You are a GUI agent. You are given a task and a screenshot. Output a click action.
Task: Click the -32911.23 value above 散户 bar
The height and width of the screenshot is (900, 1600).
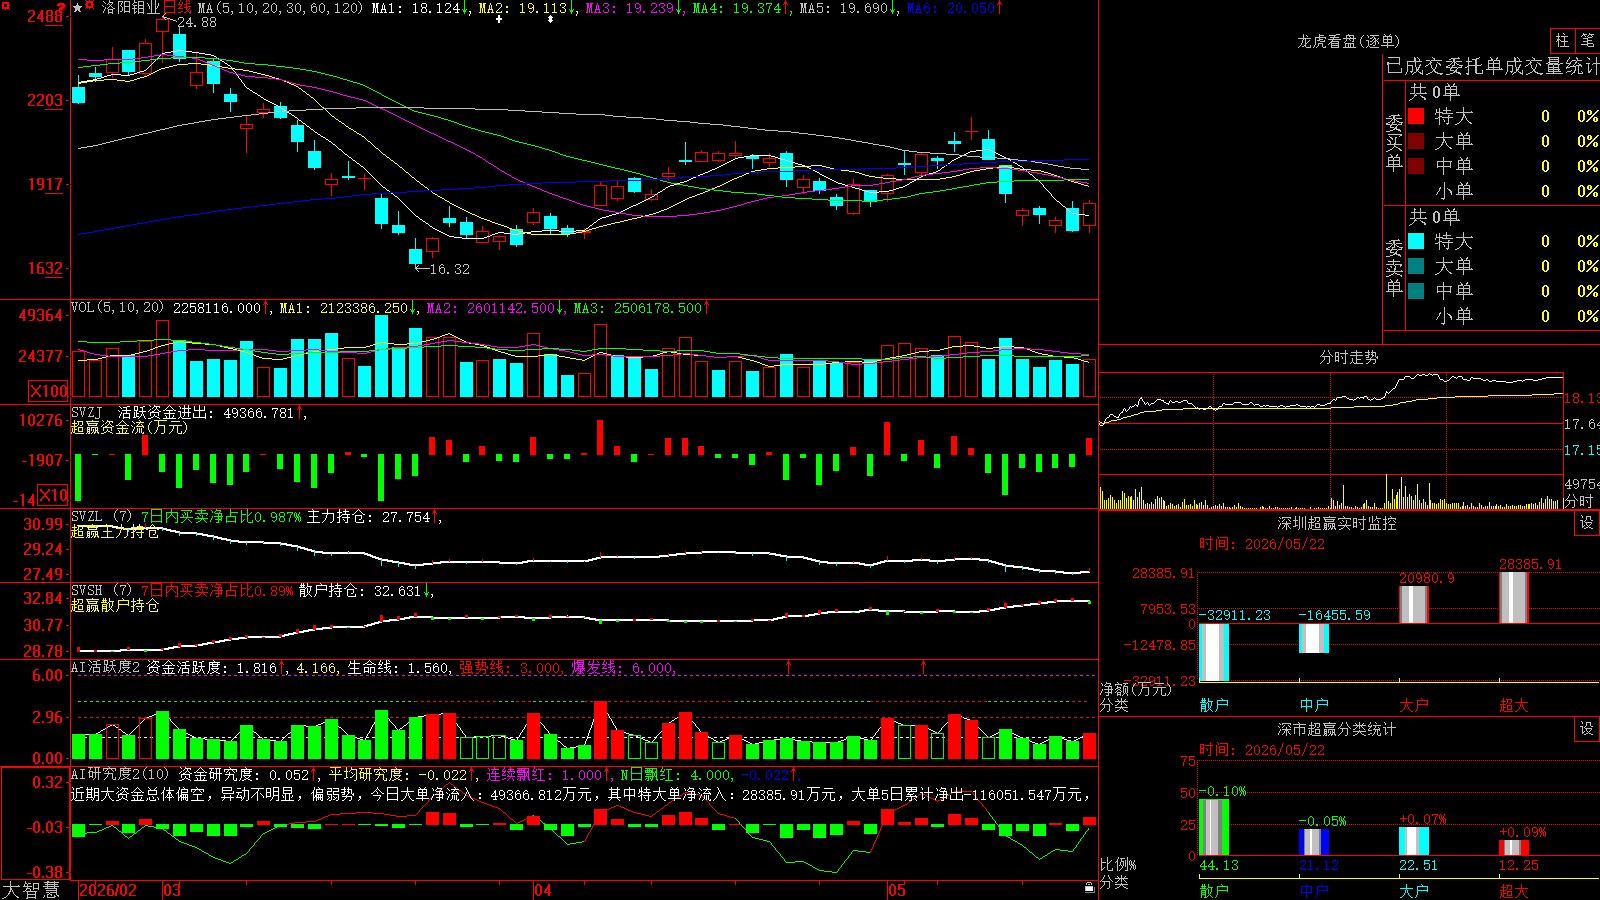[x=1235, y=615]
